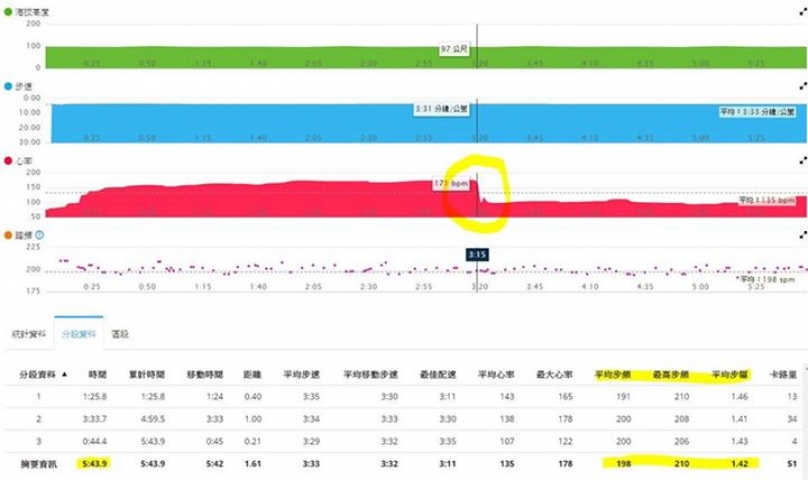
Task: Click lap 1 time value 1:25.8 in 時間 column
Action: [x=94, y=396]
